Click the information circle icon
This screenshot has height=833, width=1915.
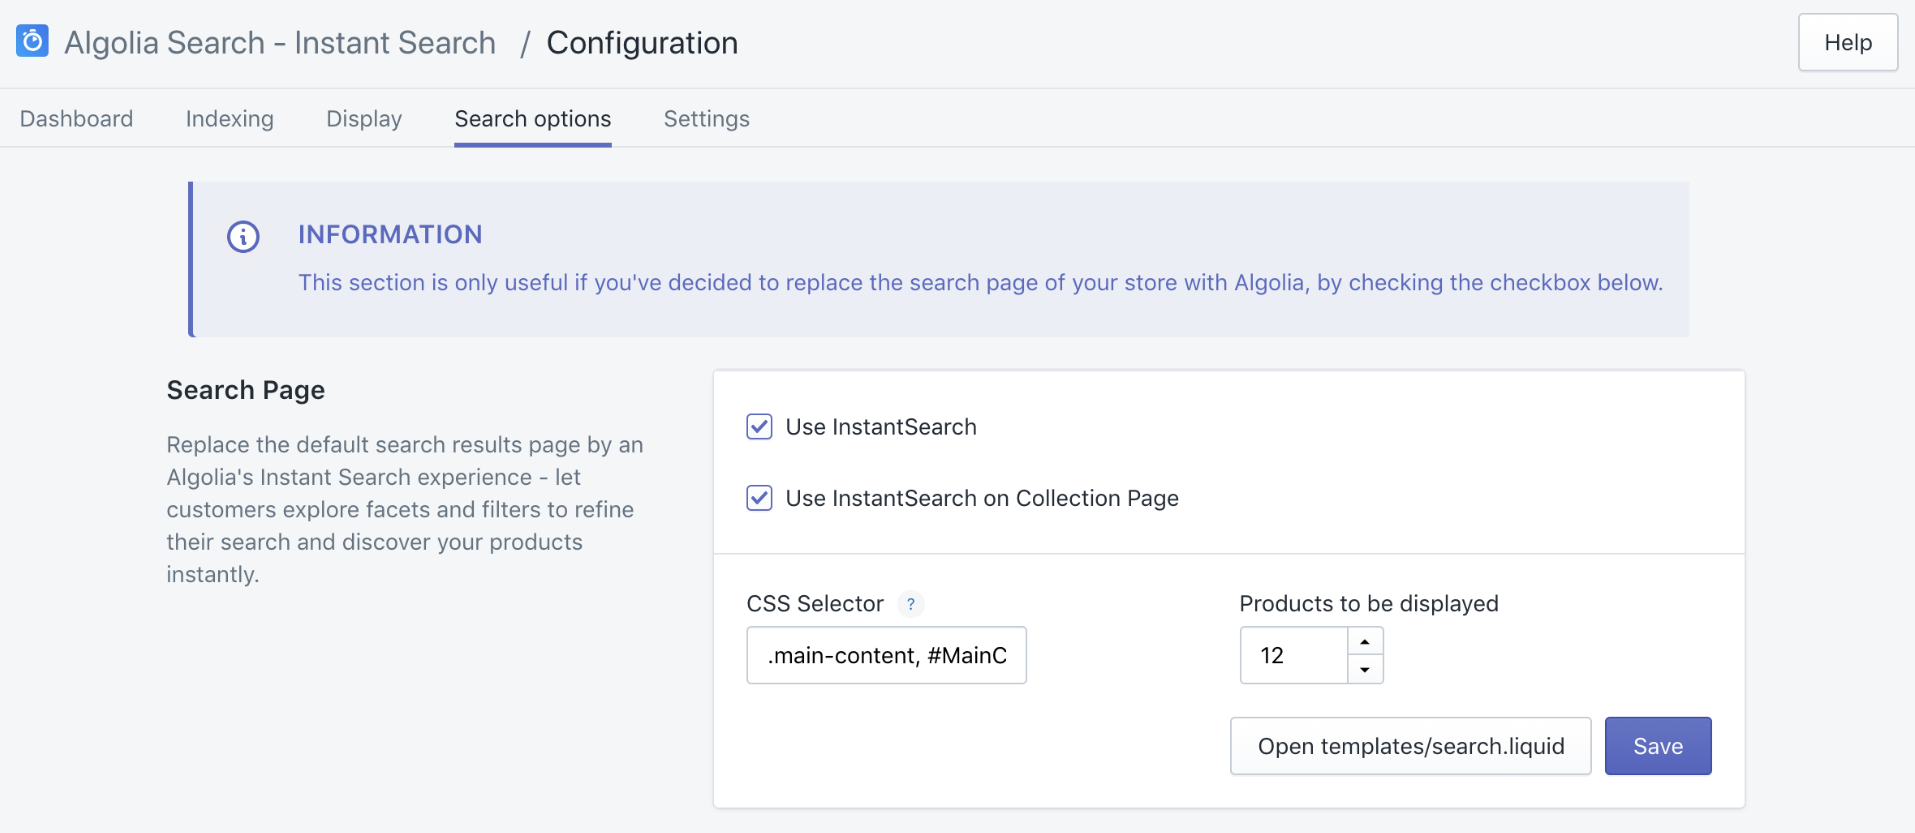coord(243,237)
